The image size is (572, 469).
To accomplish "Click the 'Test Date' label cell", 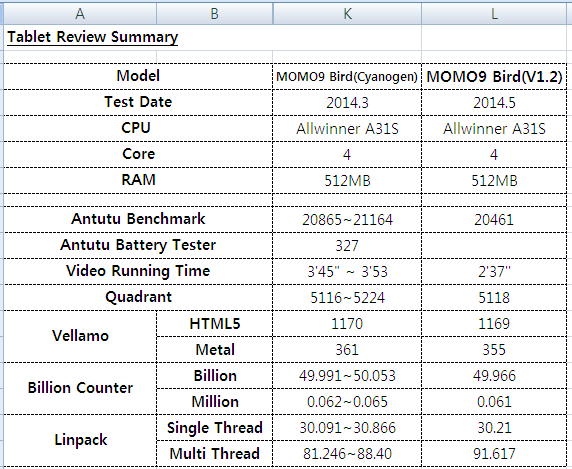I will click(138, 102).
